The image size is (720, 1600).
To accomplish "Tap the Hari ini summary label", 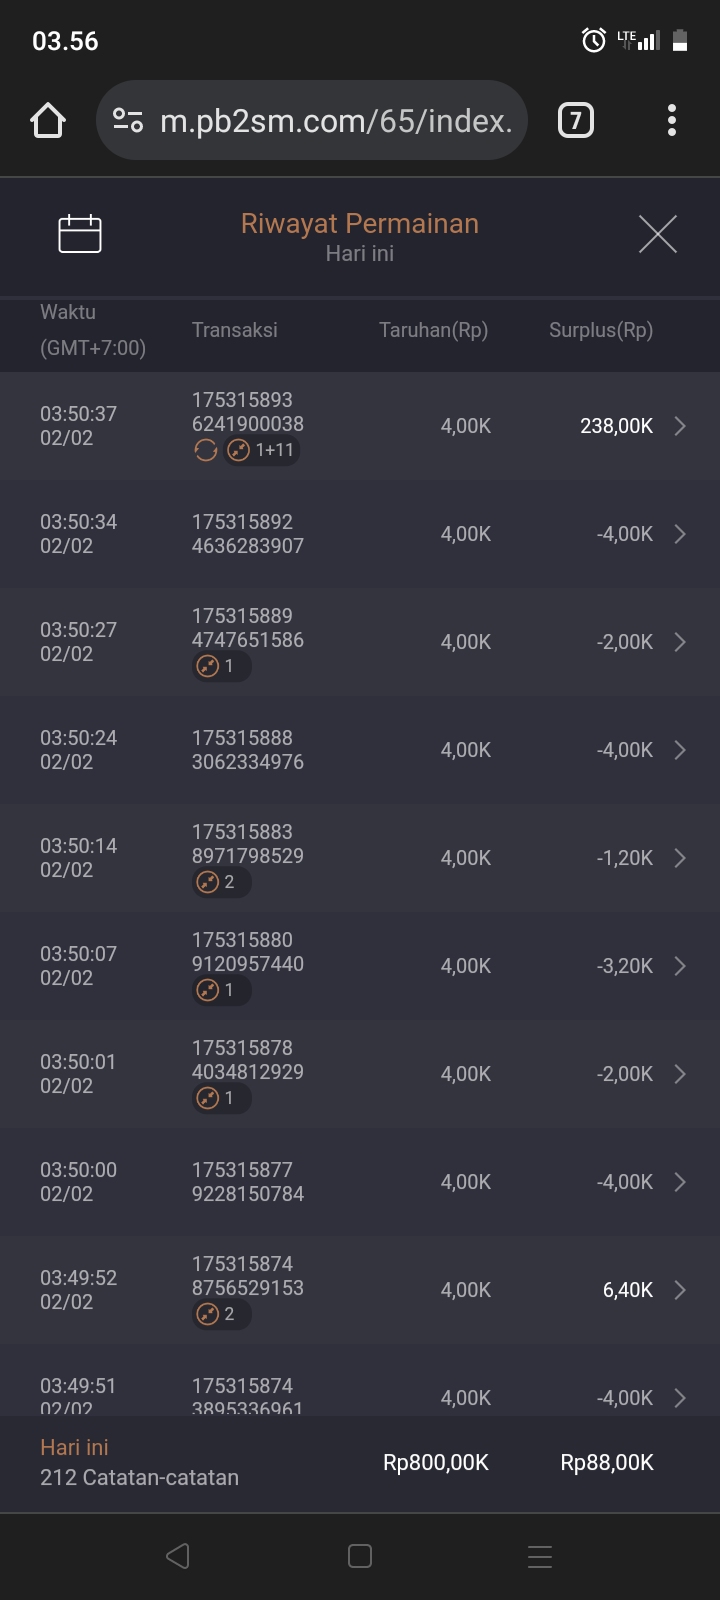I will click(x=75, y=1447).
